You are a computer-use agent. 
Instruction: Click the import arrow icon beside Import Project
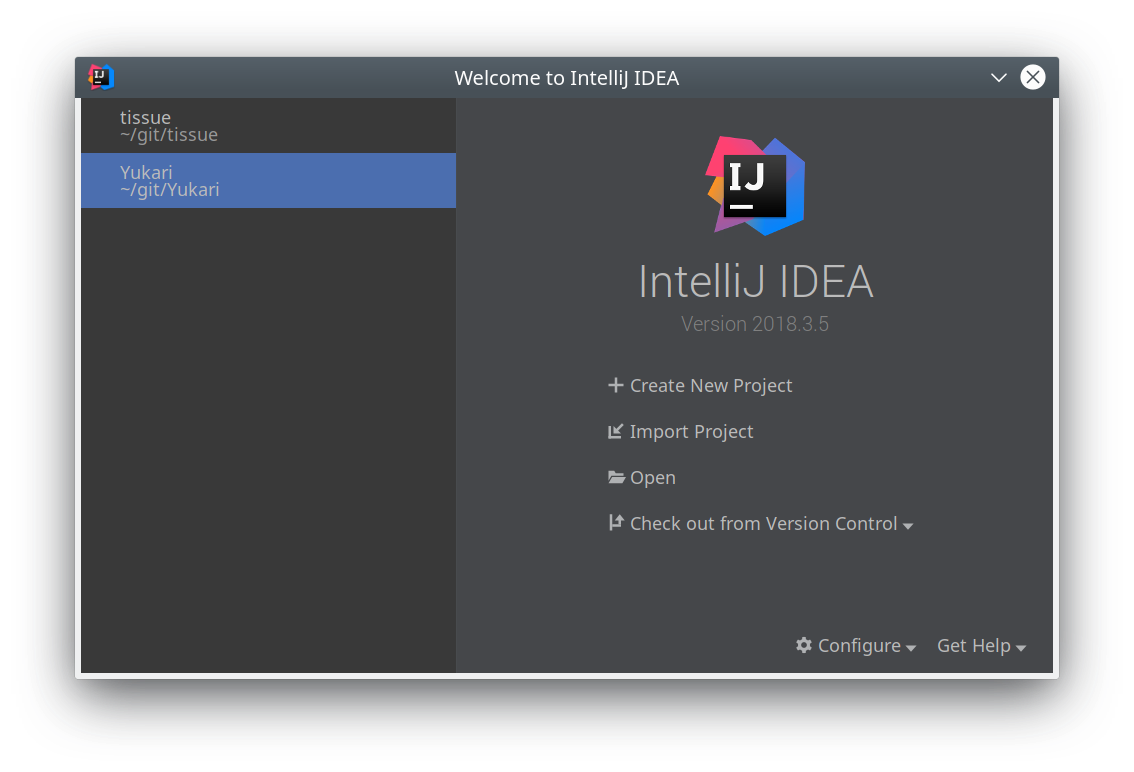tap(616, 432)
